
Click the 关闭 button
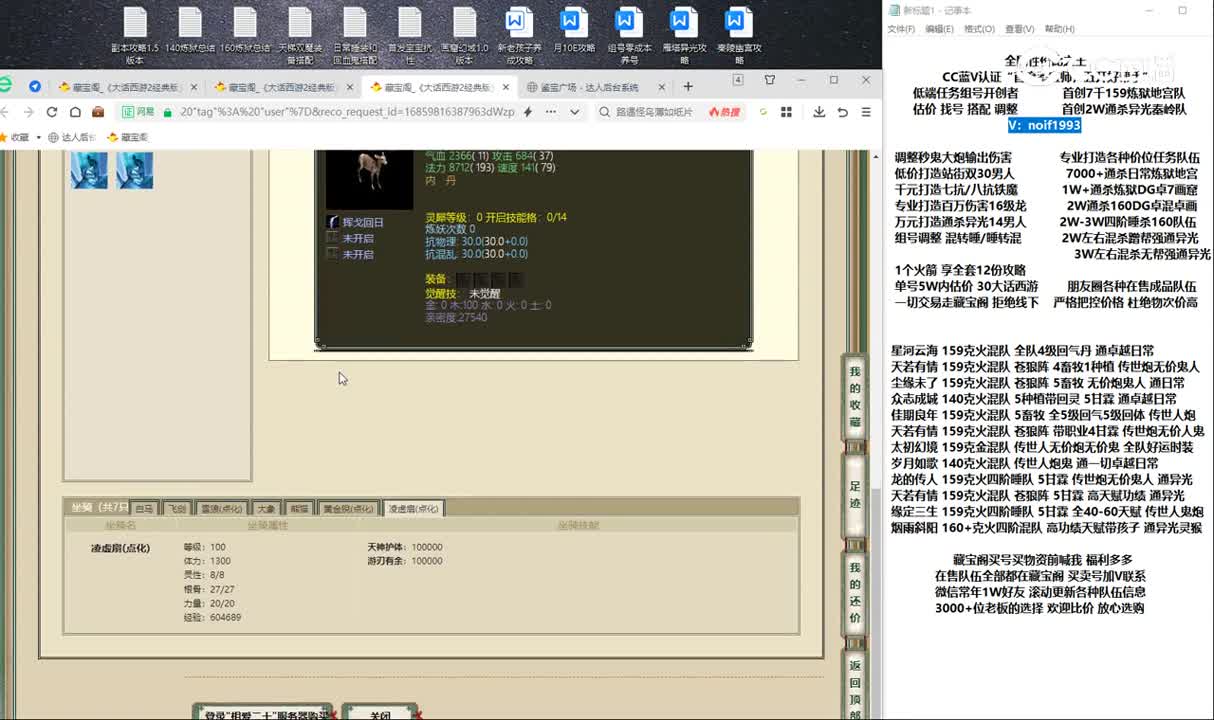[379, 713]
